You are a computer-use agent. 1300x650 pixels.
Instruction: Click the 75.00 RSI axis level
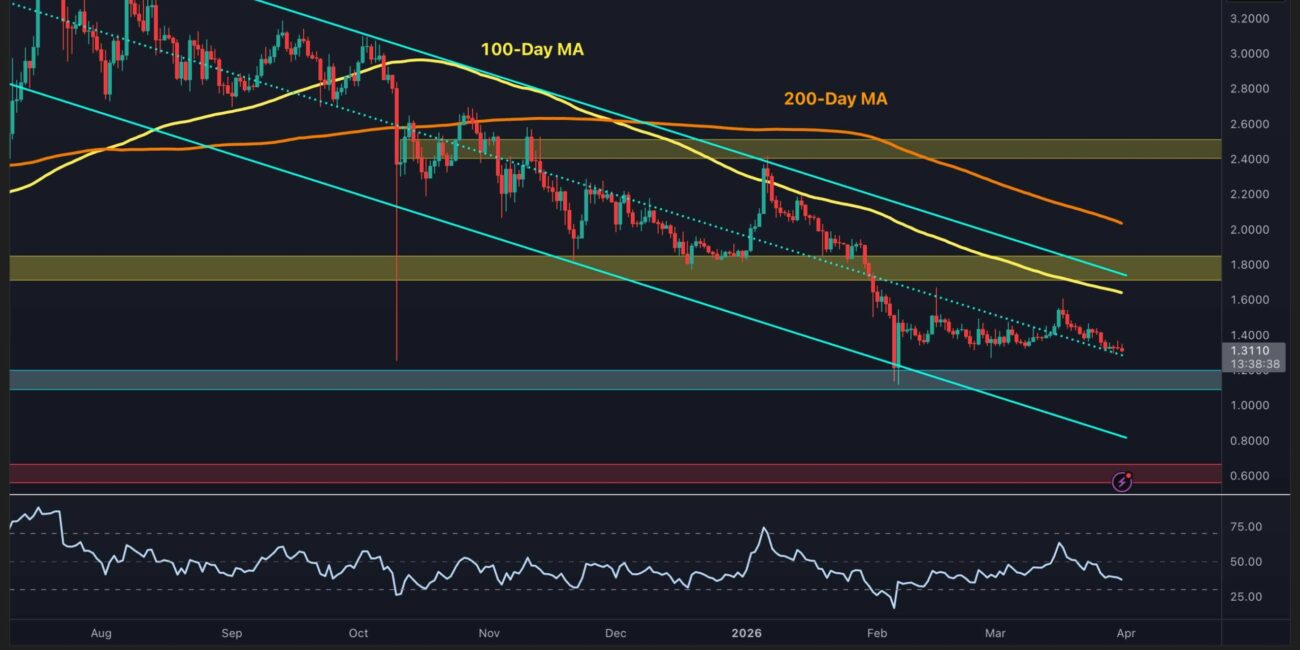pyautogui.click(x=1246, y=527)
